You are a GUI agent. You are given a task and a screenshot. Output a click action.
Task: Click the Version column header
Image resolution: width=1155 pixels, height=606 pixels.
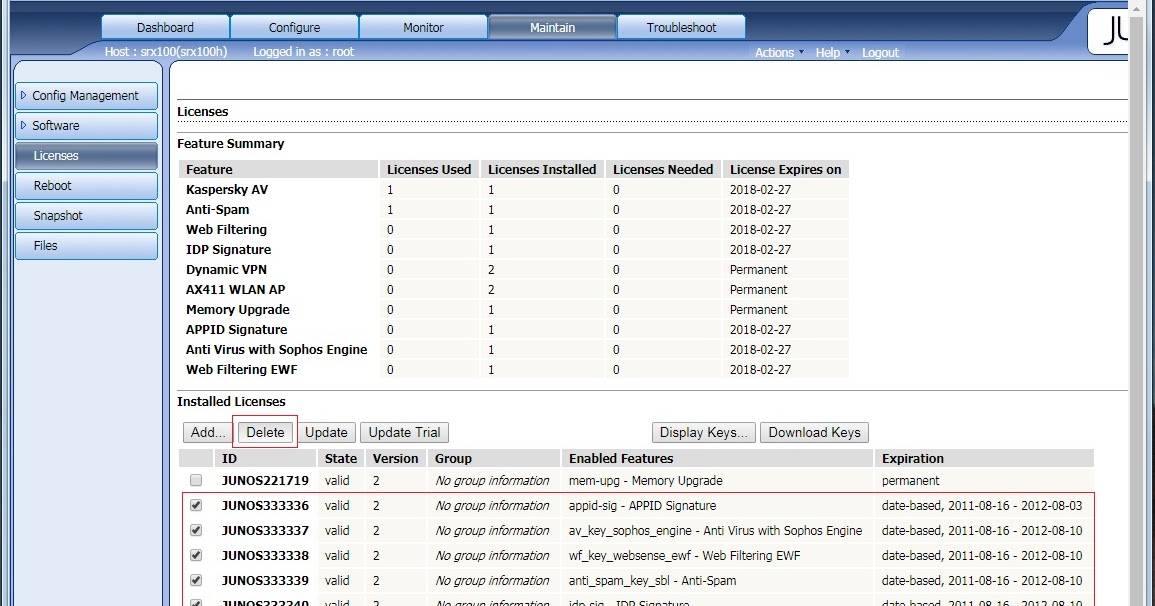pos(396,458)
